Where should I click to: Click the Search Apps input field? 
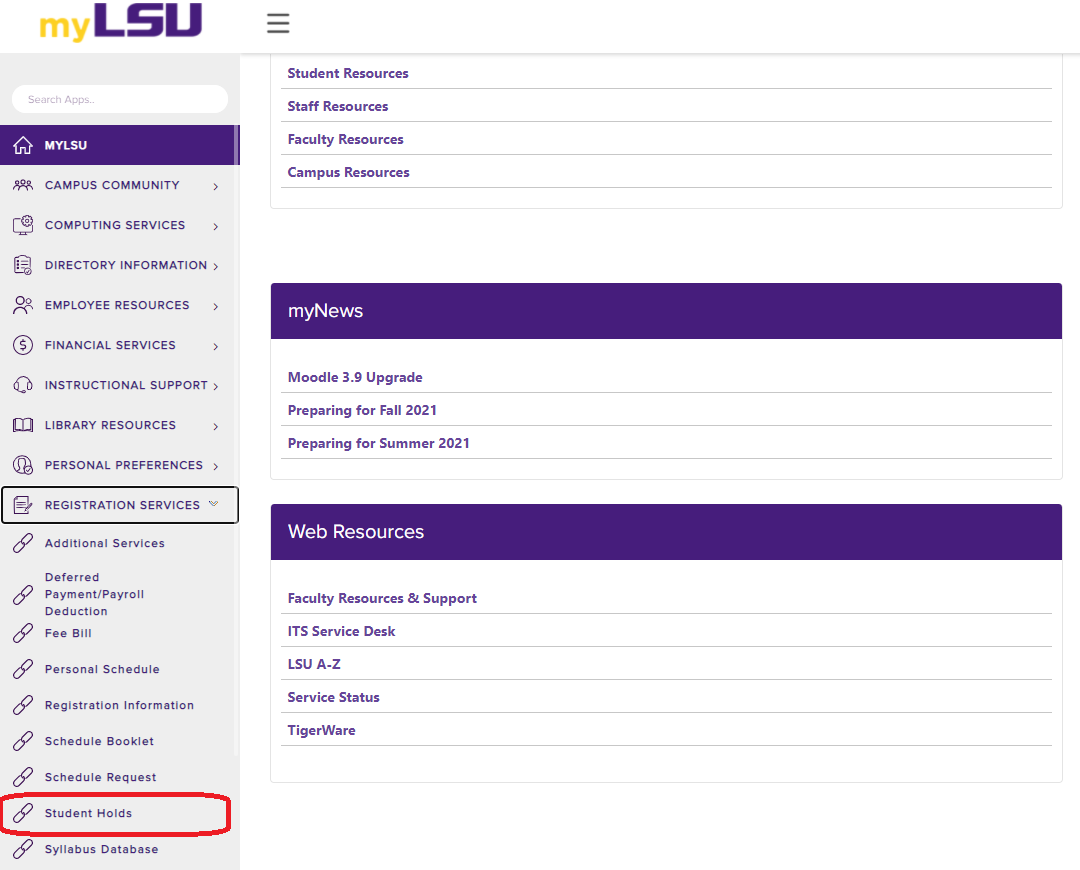click(120, 99)
